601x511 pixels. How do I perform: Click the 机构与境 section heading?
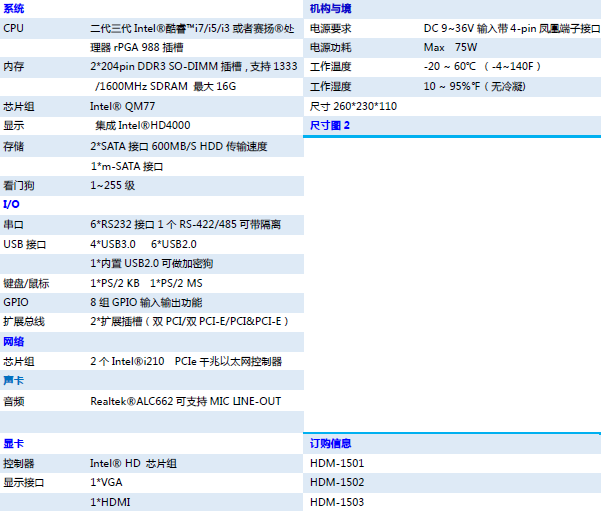pyautogui.click(x=330, y=8)
